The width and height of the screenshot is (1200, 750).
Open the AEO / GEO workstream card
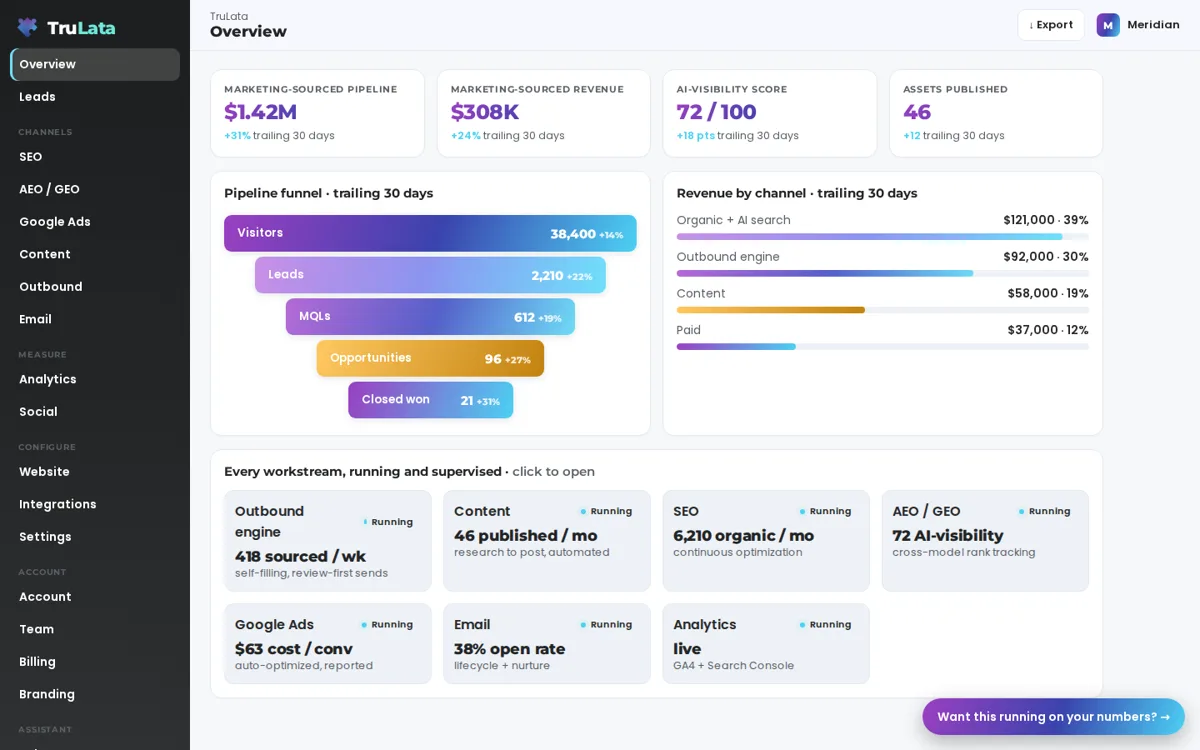click(985, 541)
